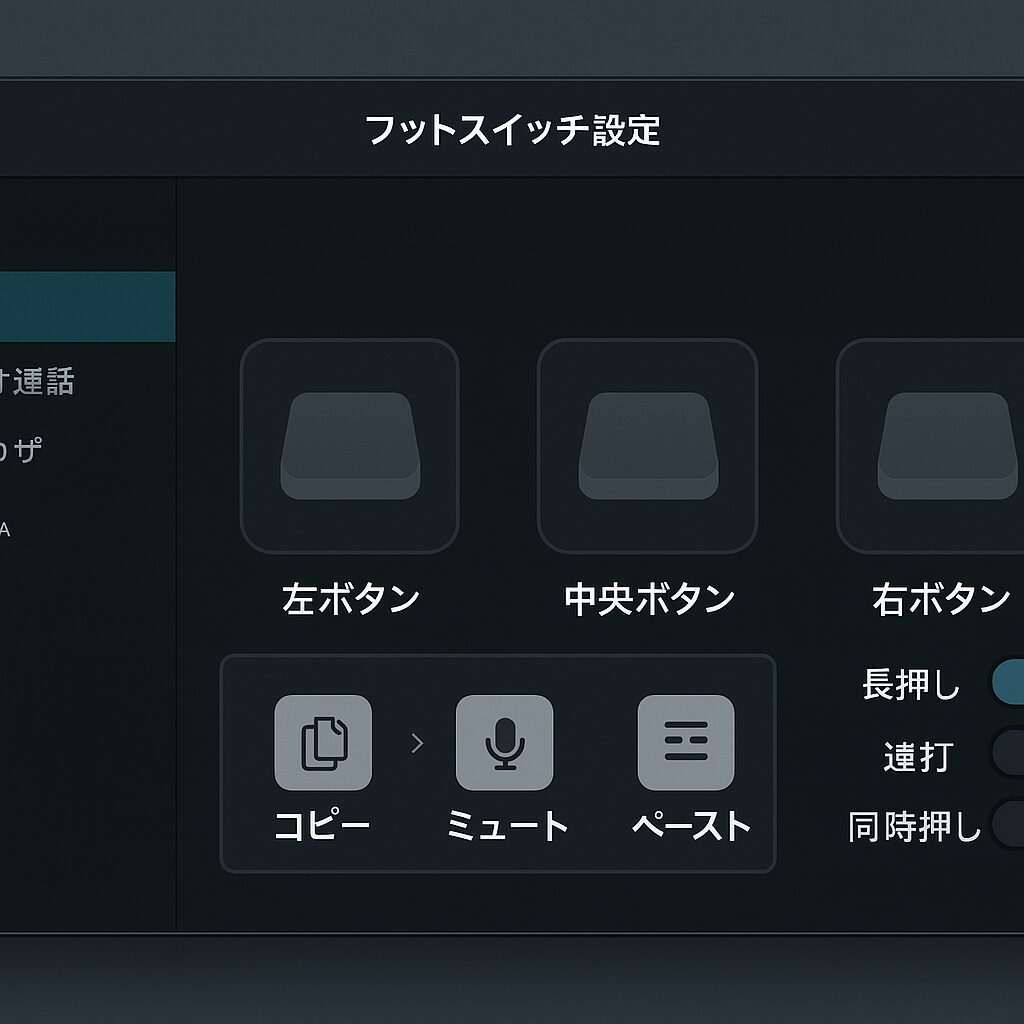Click the フットスイッチ設定 title
Image resolution: width=1024 pixels, height=1024 pixels.
tap(512, 130)
